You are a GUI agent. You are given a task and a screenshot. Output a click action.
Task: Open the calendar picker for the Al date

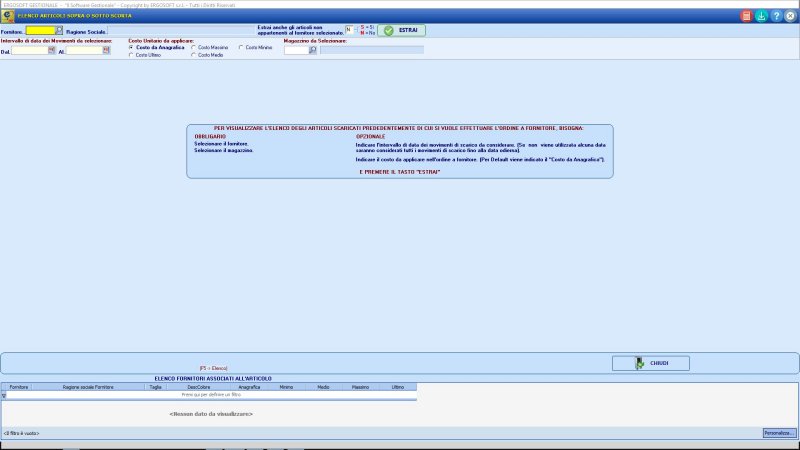[106, 50]
